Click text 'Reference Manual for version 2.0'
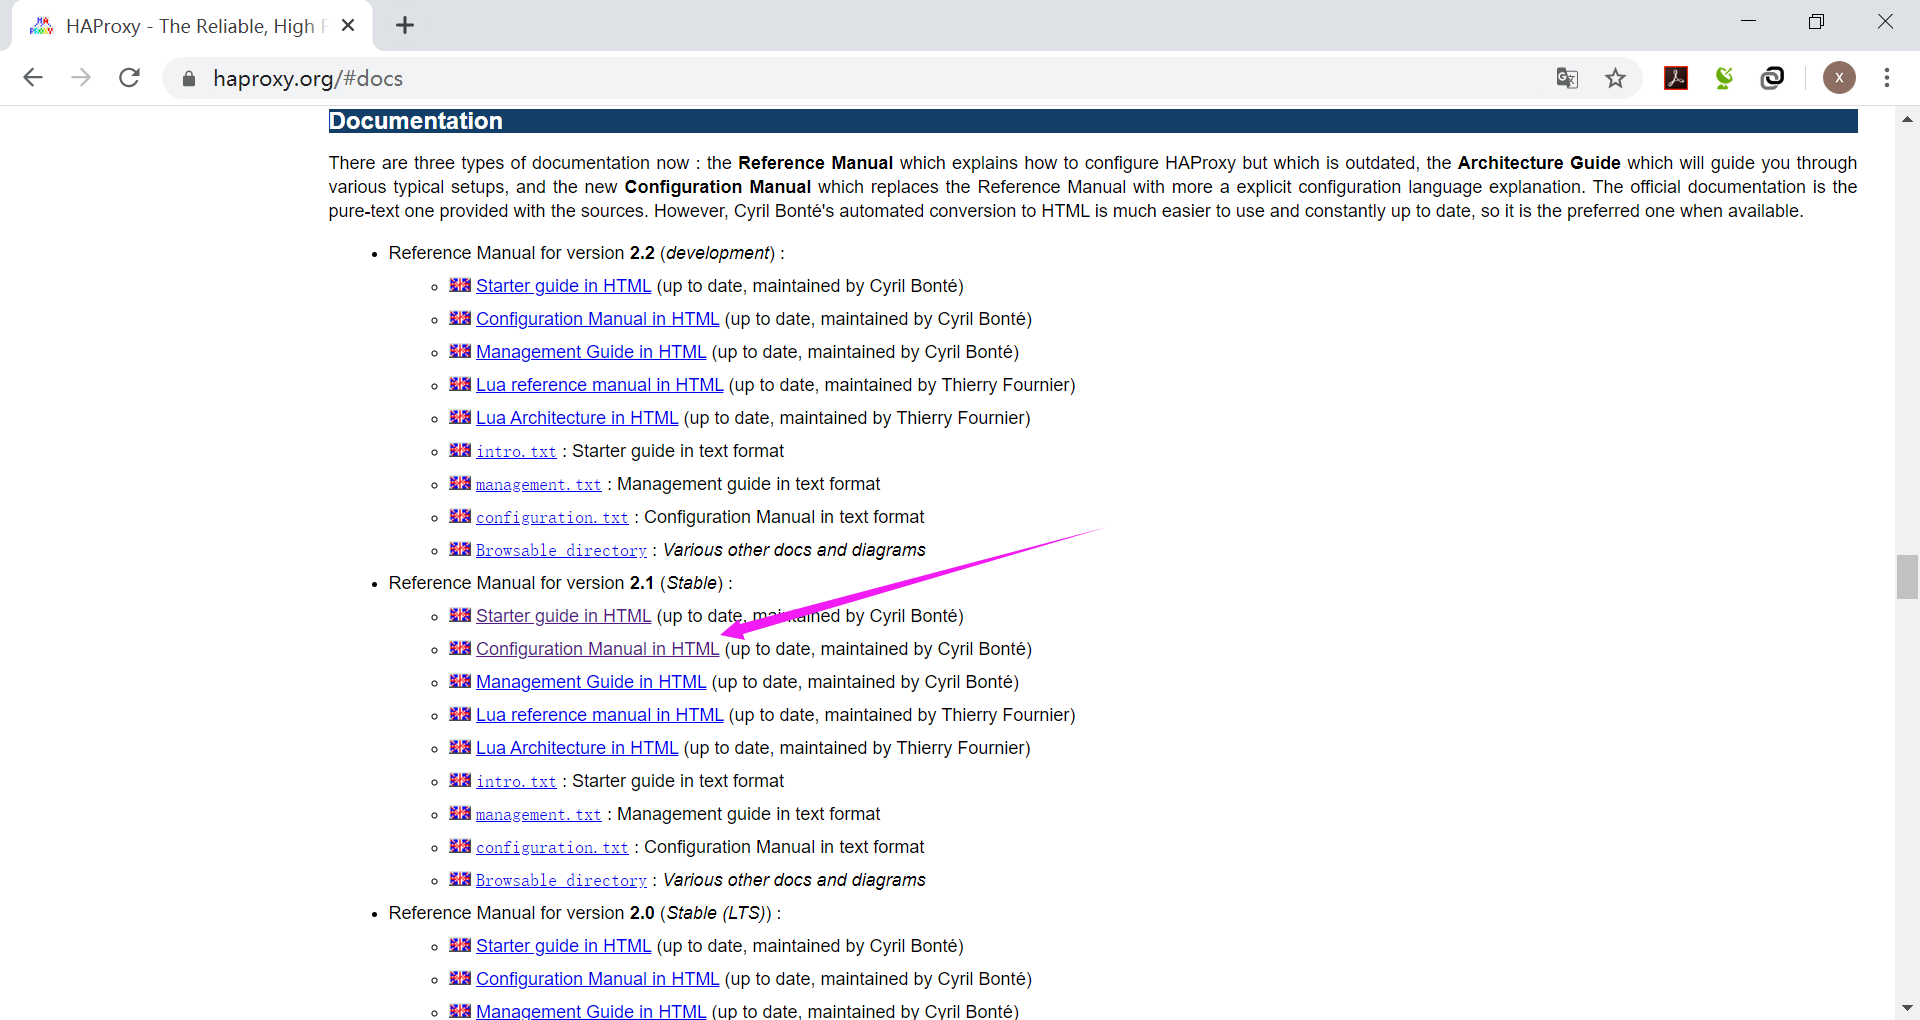The image size is (1920, 1020). point(521,913)
